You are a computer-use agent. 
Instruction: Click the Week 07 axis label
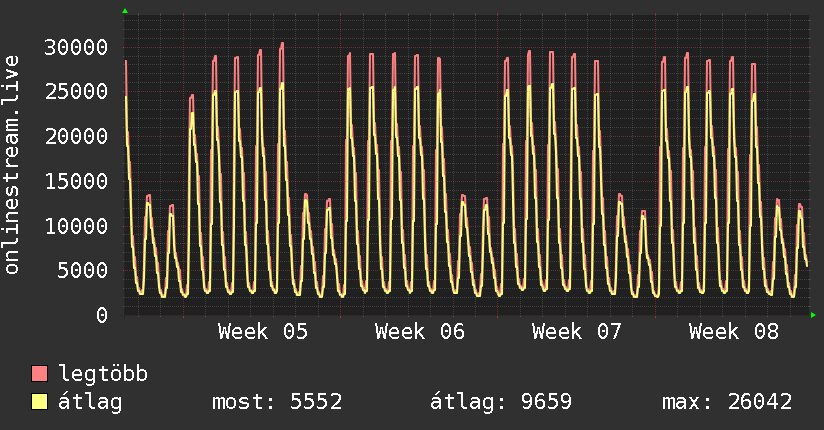pyautogui.click(x=577, y=332)
